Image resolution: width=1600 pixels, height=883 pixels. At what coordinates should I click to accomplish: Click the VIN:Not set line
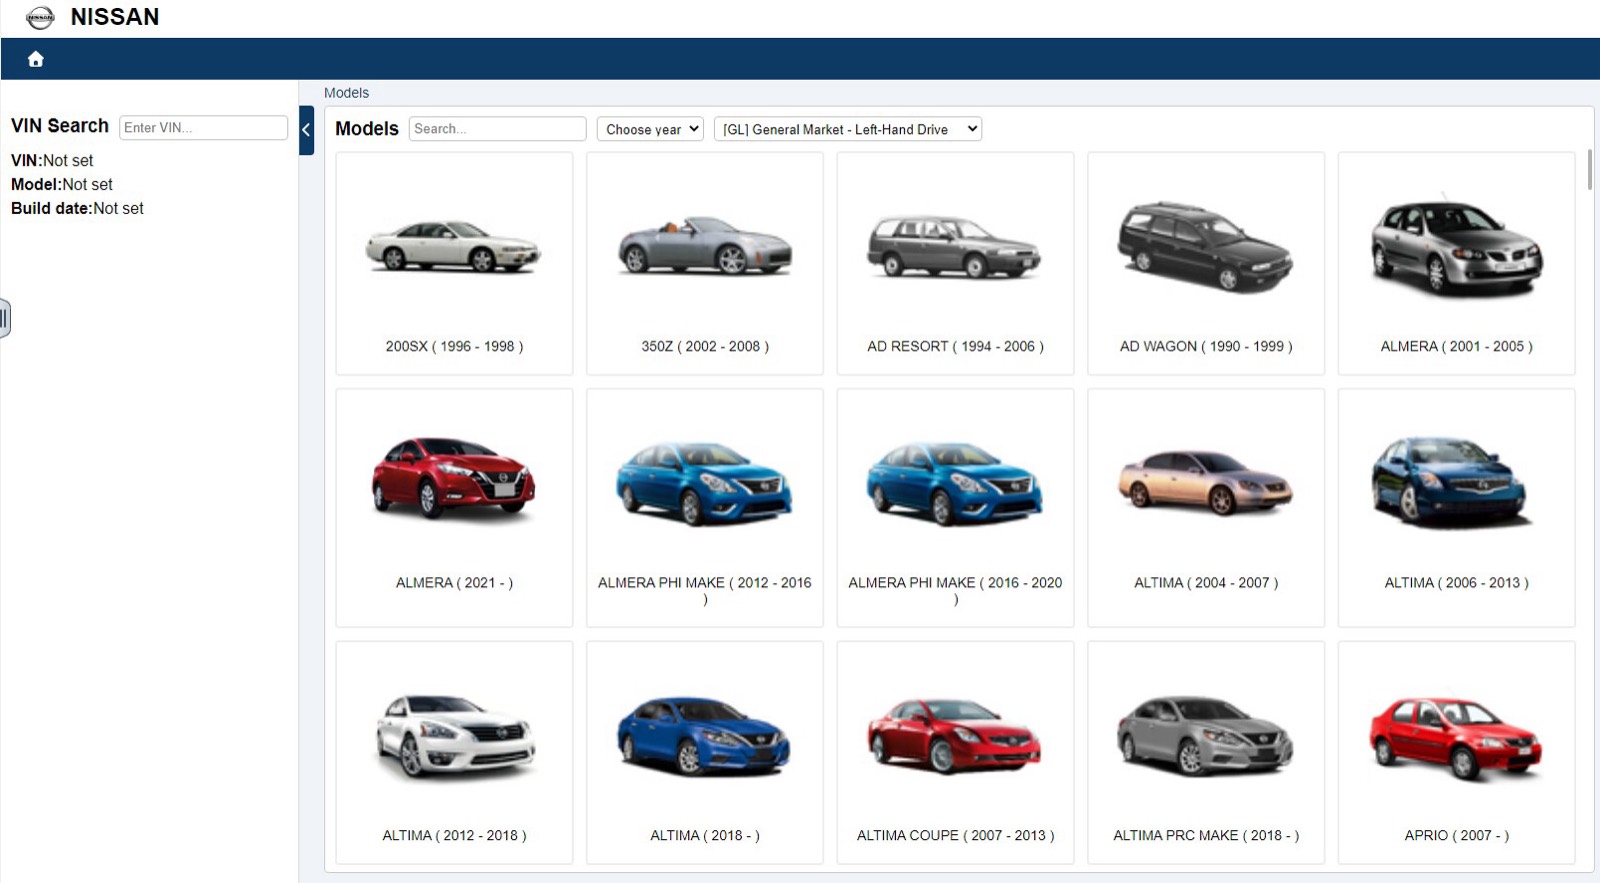52,160
